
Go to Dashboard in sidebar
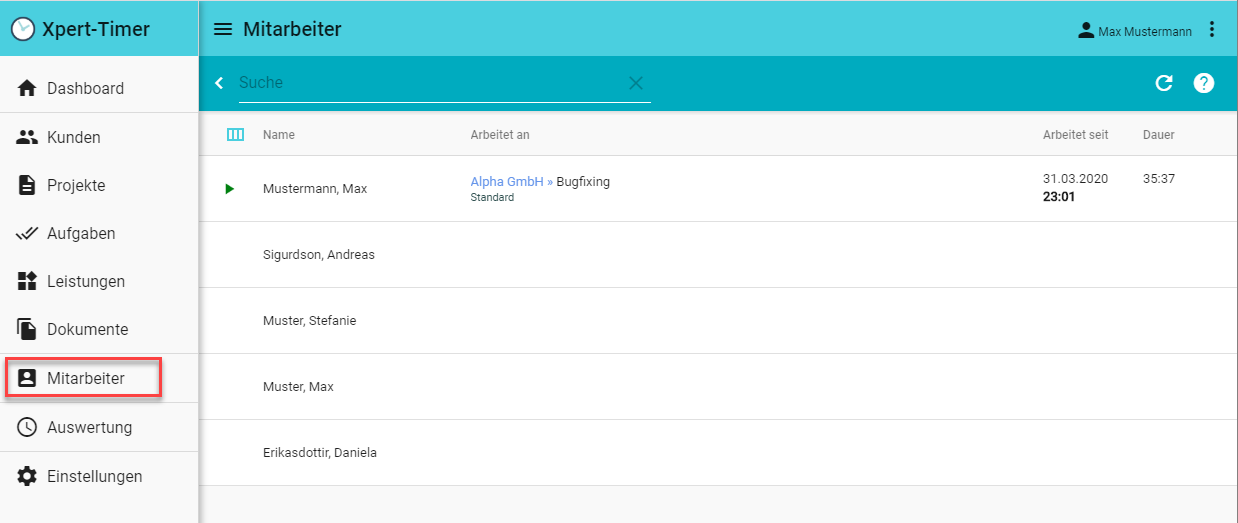coord(85,88)
